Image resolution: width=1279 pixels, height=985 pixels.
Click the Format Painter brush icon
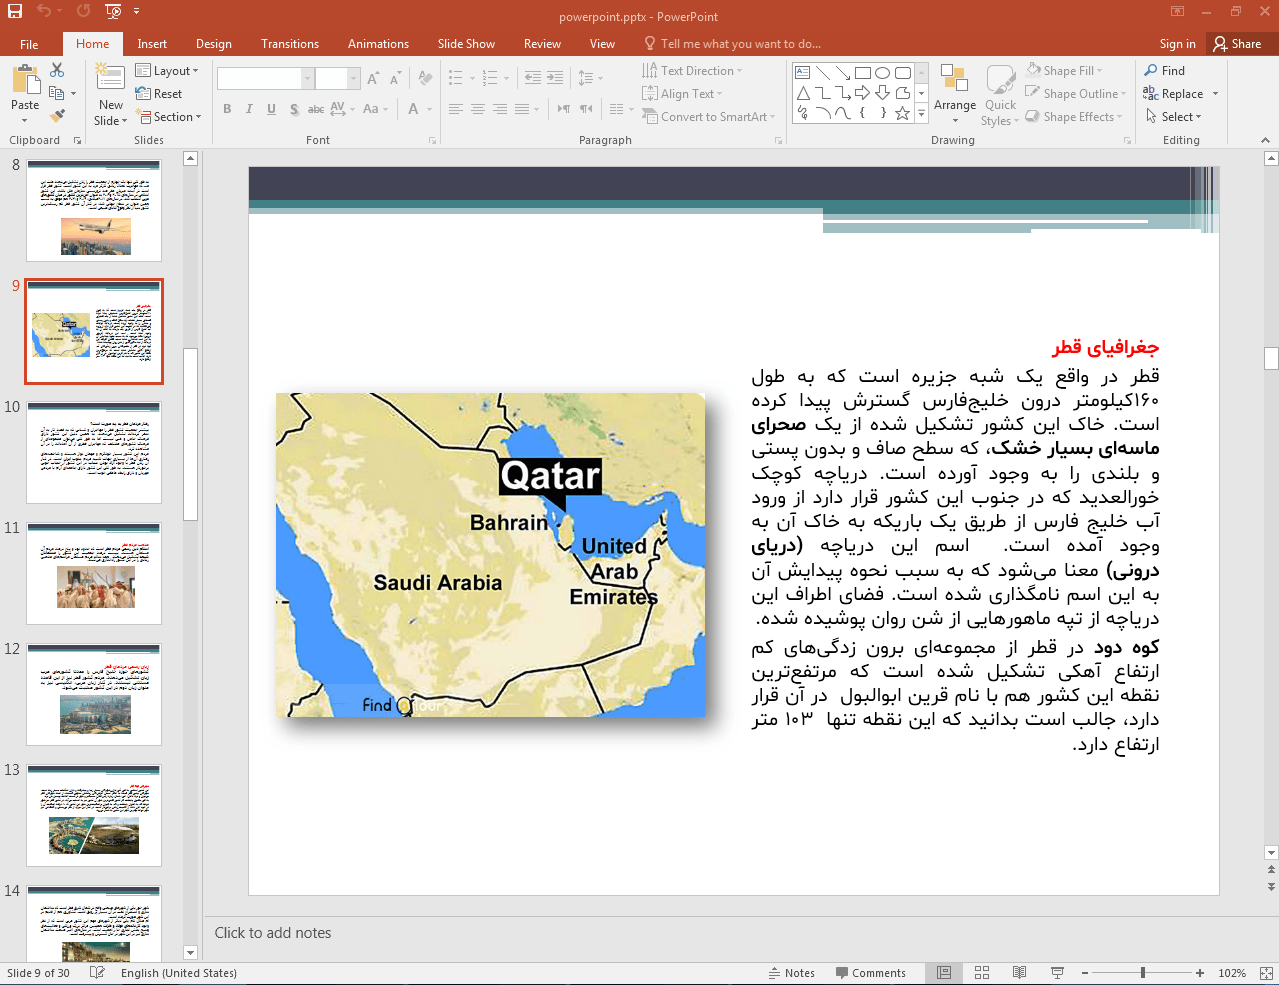click(x=57, y=117)
